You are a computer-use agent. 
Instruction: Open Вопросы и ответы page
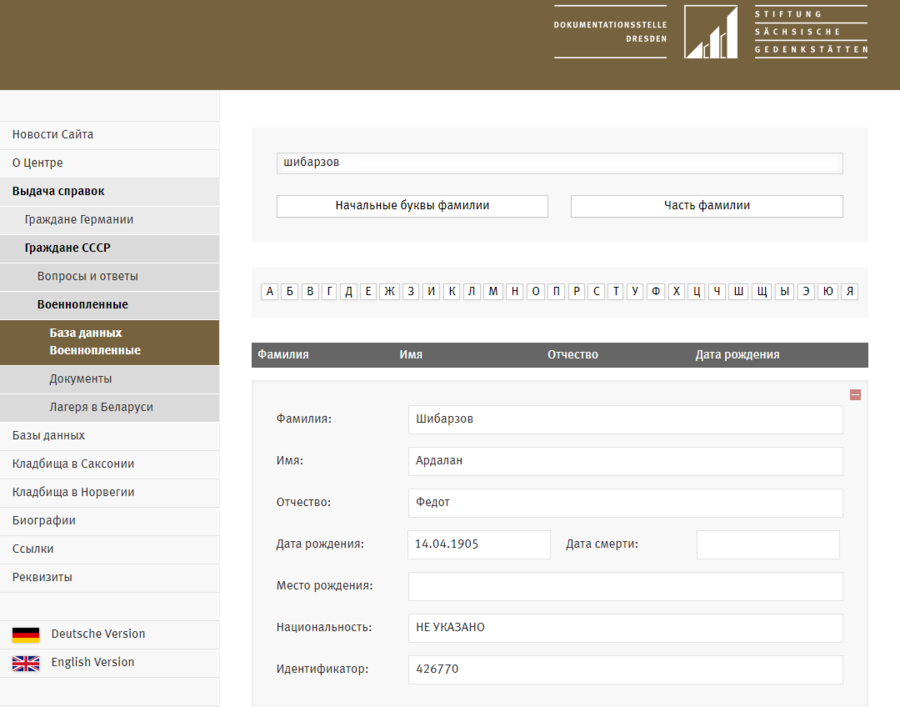[x=110, y=277]
